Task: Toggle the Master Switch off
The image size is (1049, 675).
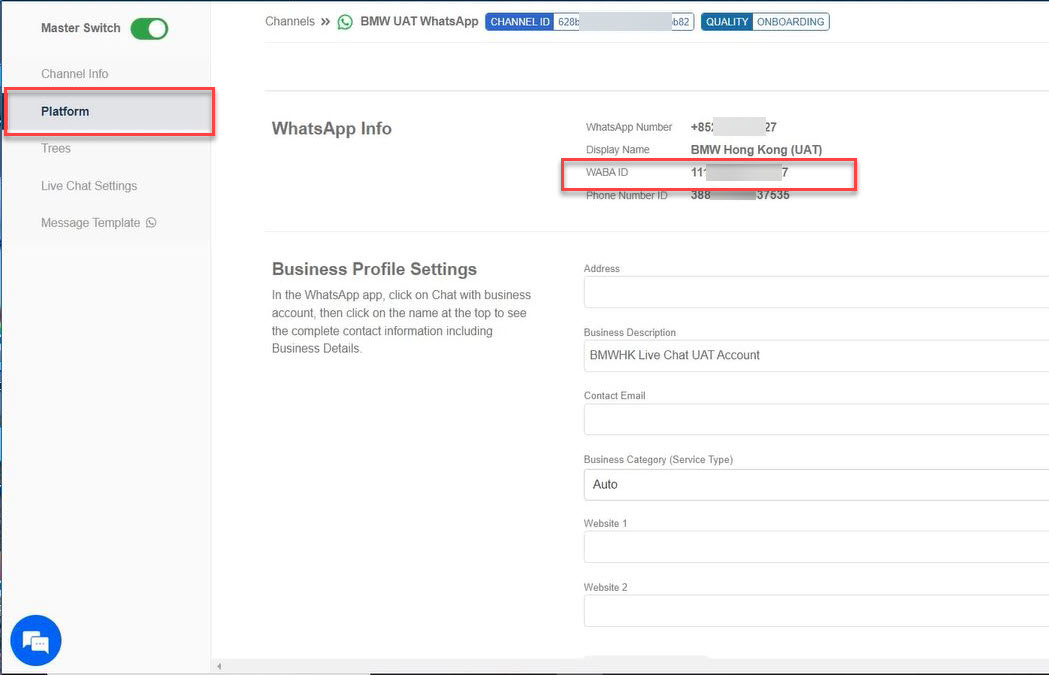Action: pyautogui.click(x=149, y=29)
